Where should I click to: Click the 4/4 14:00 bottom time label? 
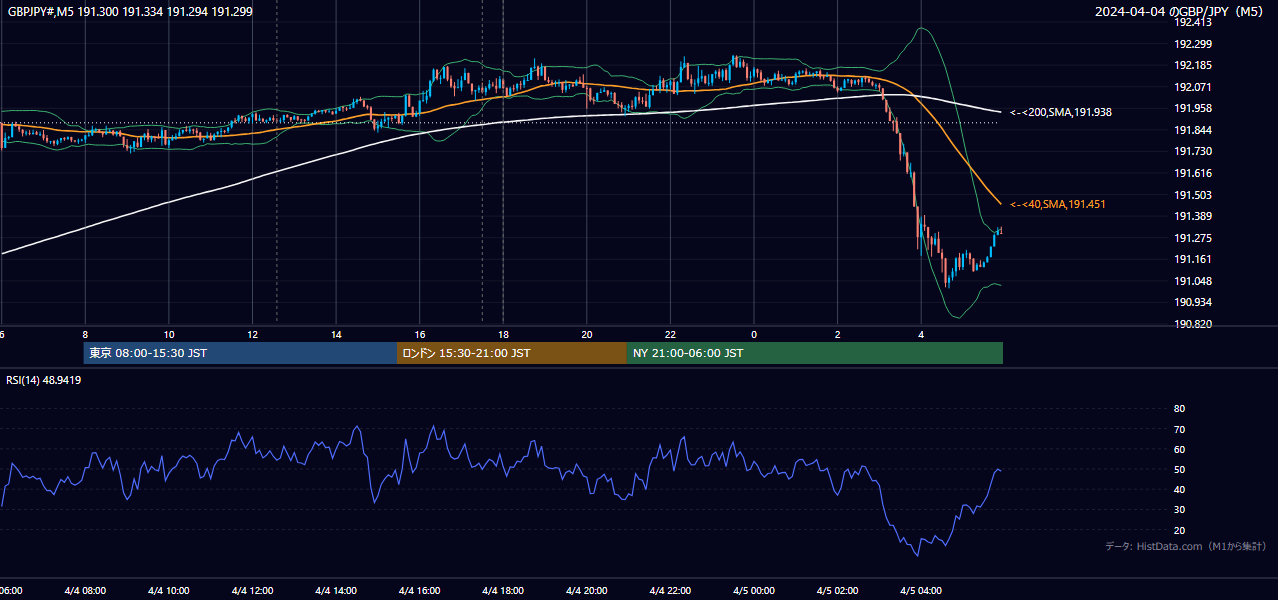[336, 591]
